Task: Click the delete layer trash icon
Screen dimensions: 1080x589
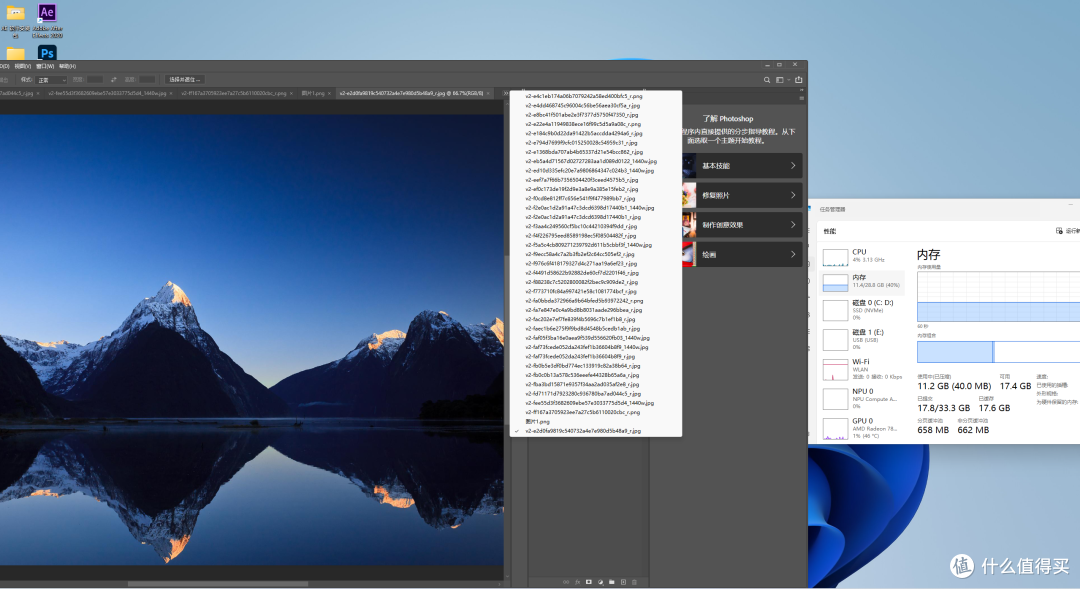Action: [634, 582]
